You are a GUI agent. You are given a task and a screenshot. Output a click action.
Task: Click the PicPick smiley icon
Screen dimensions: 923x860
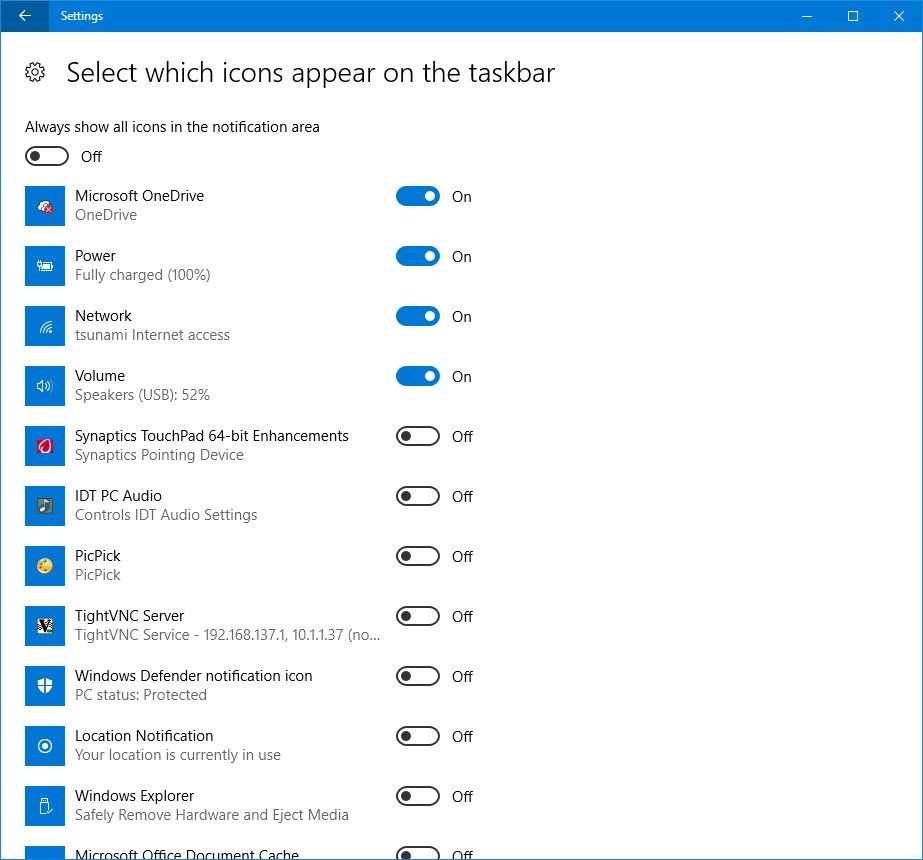click(x=44, y=566)
